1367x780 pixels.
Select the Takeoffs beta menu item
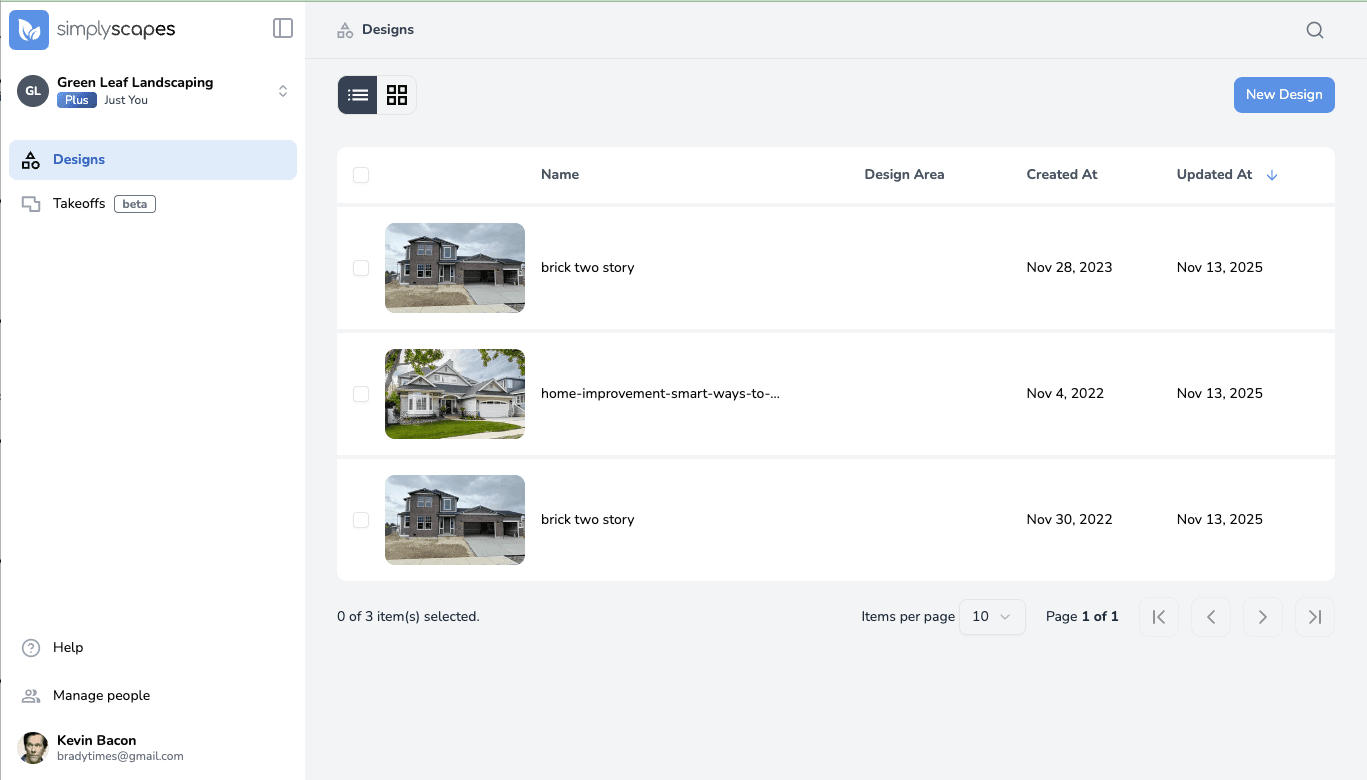click(x=79, y=203)
